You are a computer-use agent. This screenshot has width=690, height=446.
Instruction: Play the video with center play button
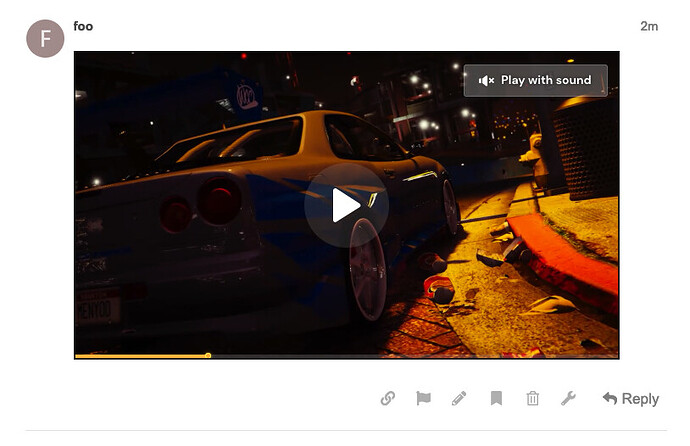click(x=346, y=205)
